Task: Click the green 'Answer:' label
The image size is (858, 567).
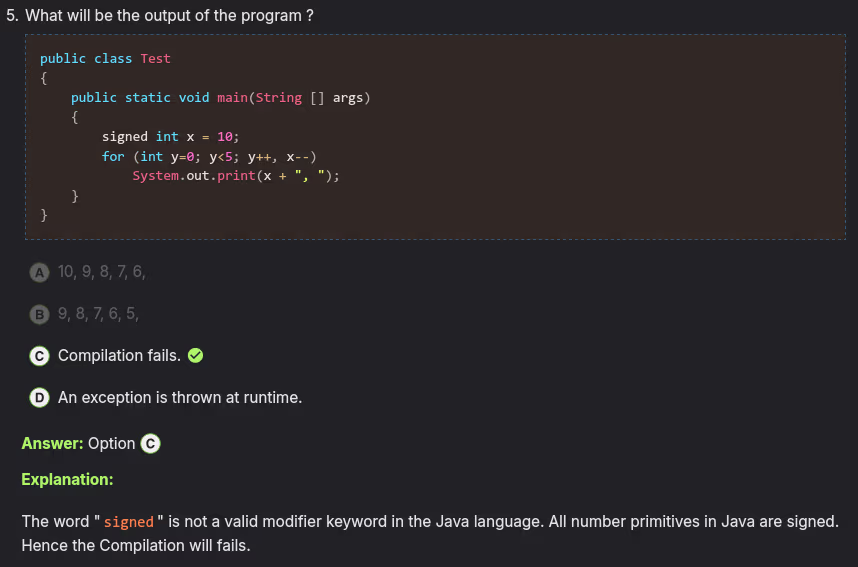Action: (53, 443)
